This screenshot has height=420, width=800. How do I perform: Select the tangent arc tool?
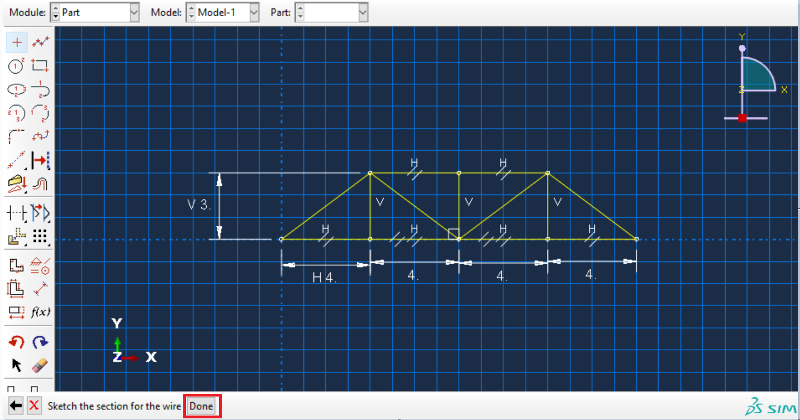(40, 89)
